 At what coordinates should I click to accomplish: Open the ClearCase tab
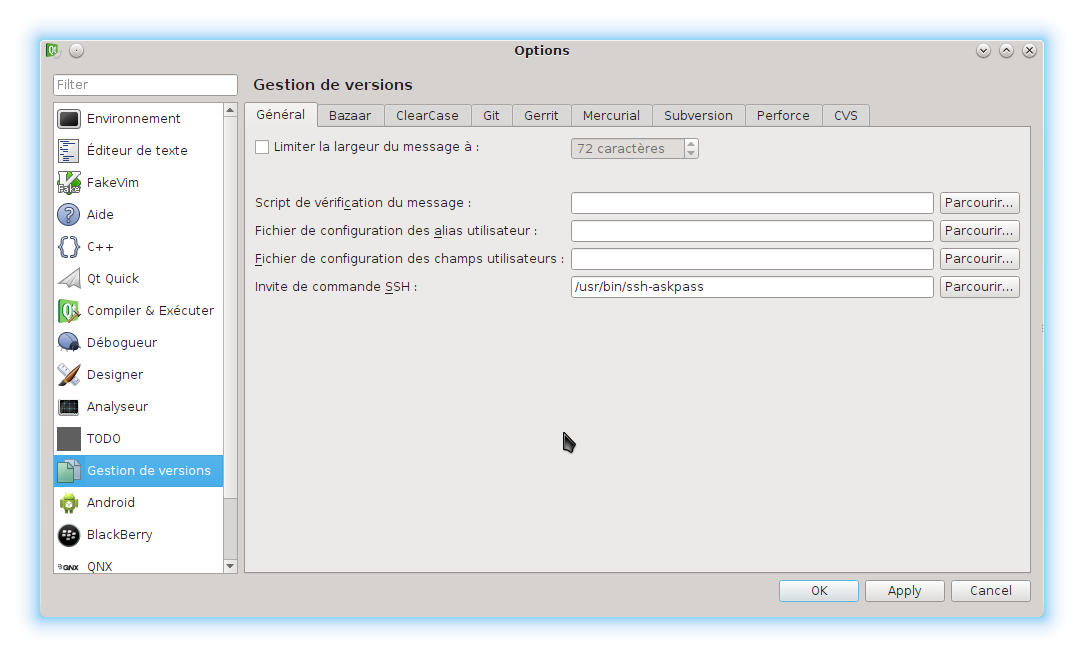(427, 115)
